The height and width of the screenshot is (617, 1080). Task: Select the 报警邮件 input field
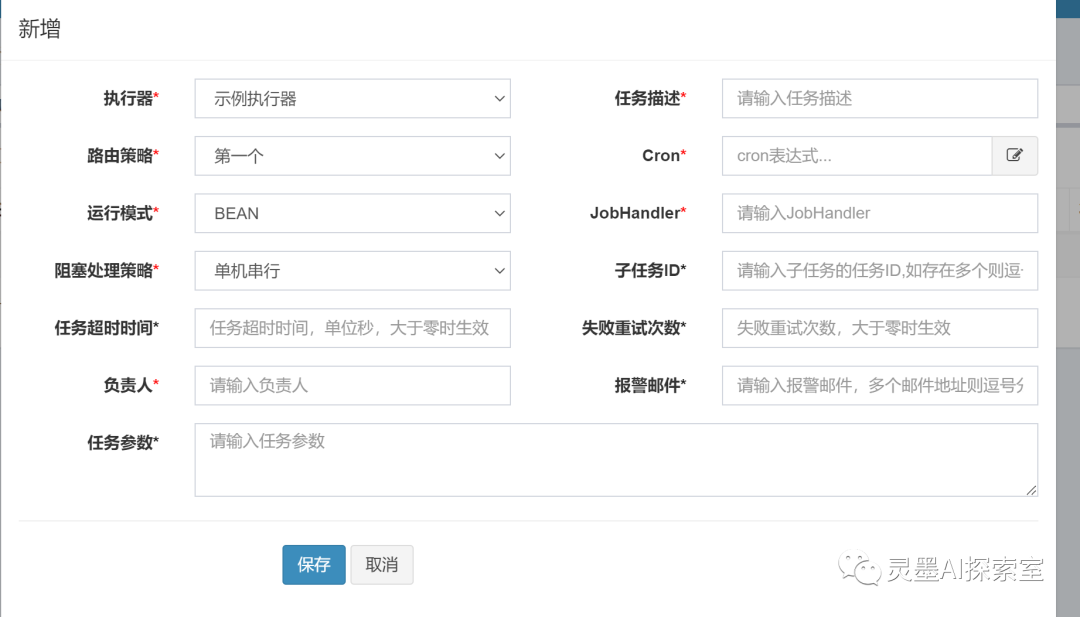[x=879, y=385]
